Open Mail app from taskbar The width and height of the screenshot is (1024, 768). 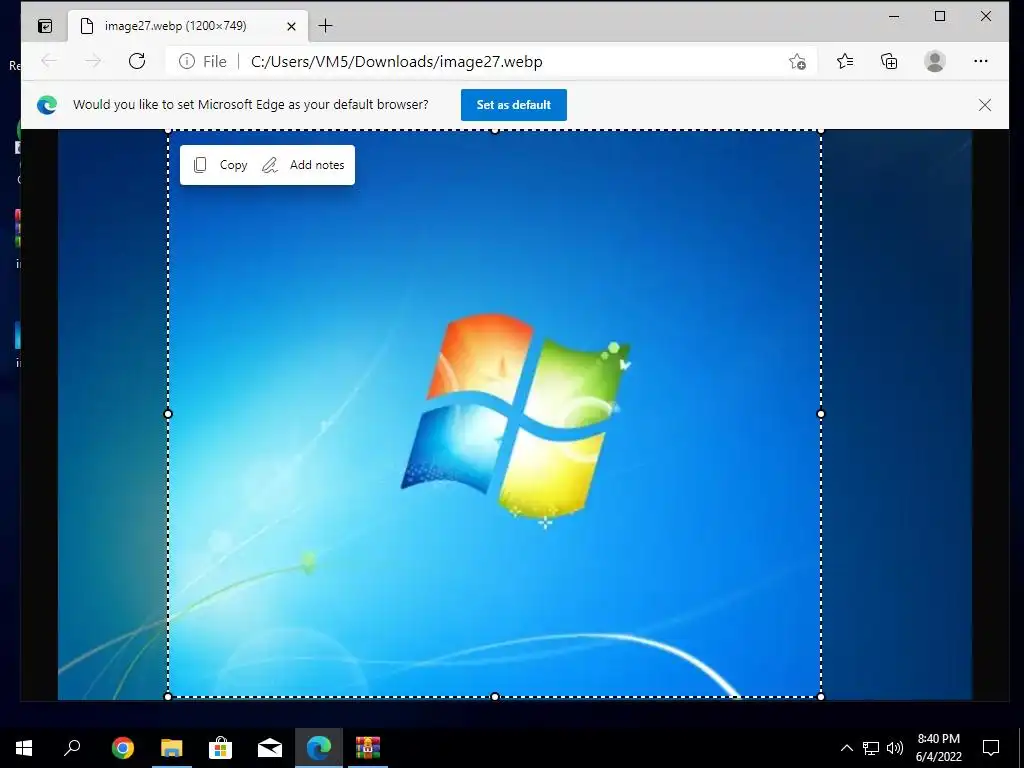pyautogui.click(x=270, y=748)
